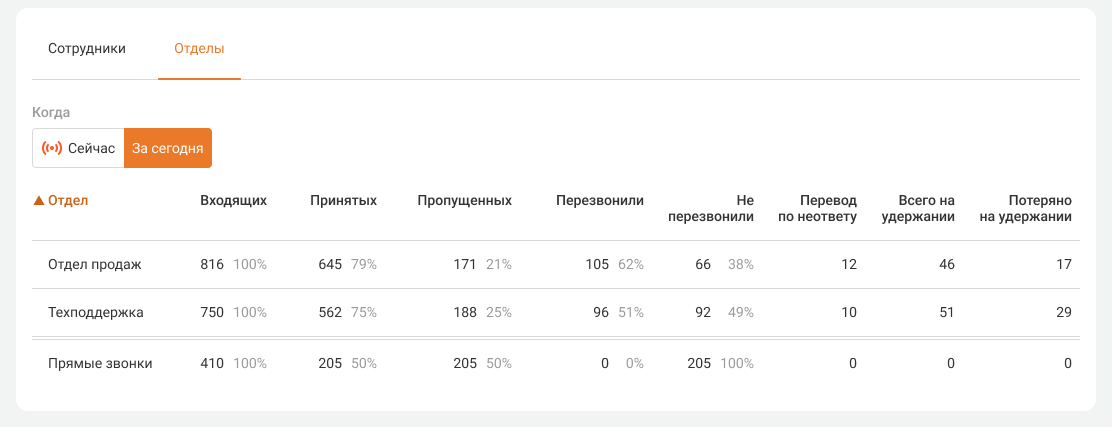Click the Принятых column header

343,200
